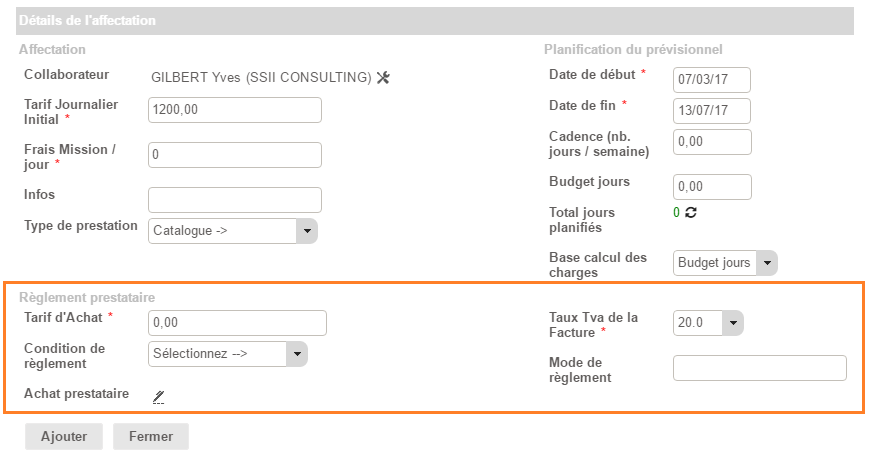The width and height of the screenshot is (874, 458).
Task: Click the Budget jours input field
Action: click(712, 187)
